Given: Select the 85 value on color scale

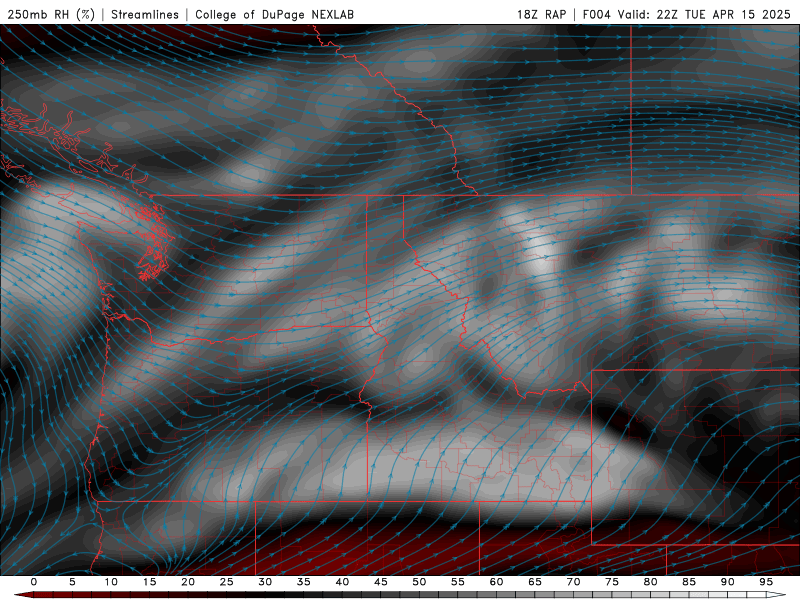Looking at the screenshot, I should pos(689,582).
